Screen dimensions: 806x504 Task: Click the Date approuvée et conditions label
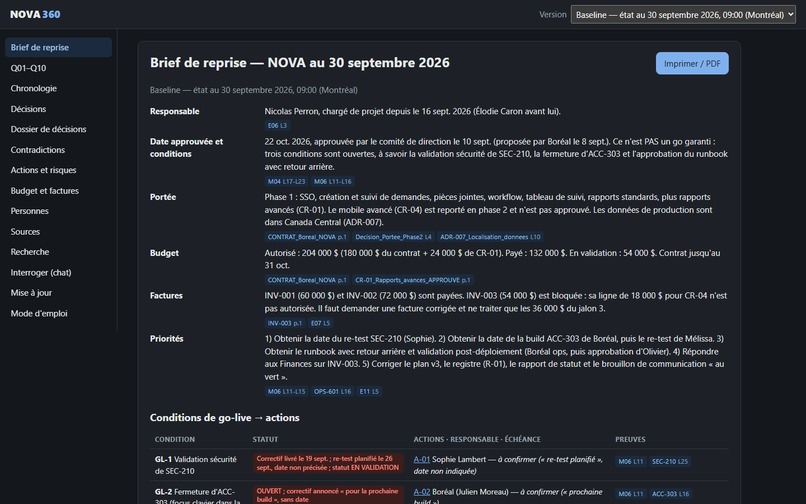(x=187, y=148)
